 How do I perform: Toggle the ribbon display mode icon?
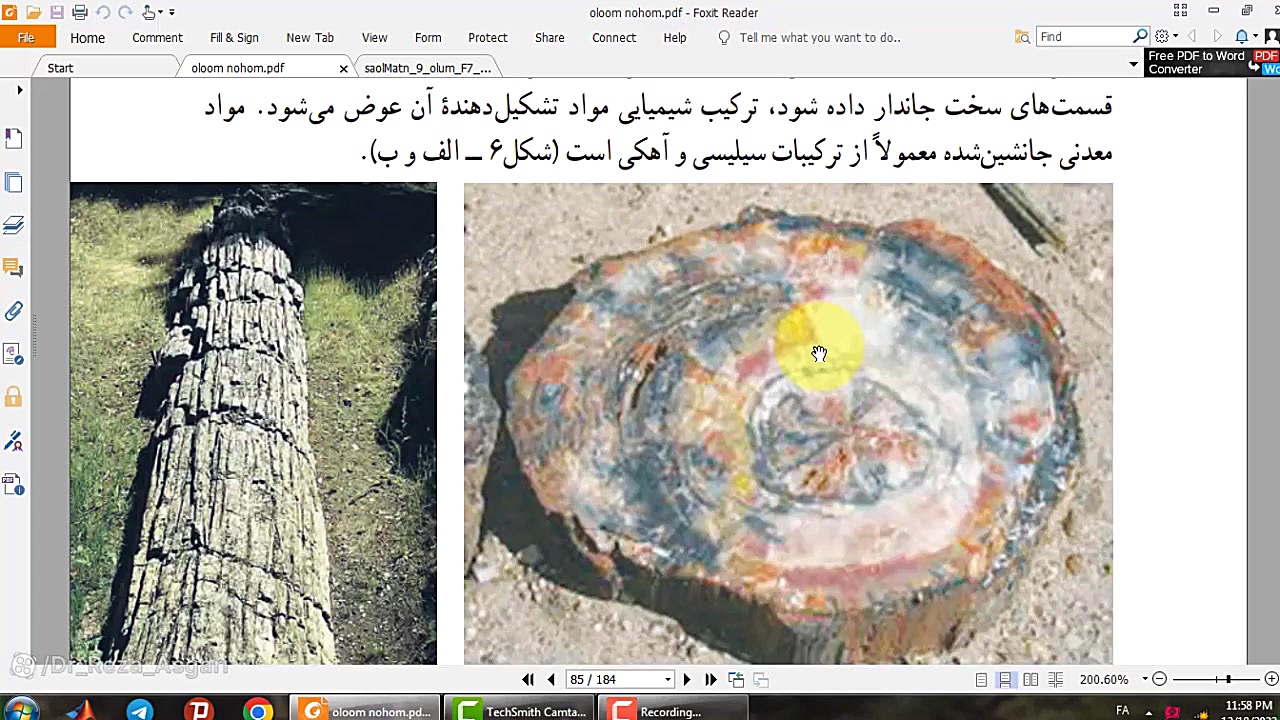pyautogui.click(x=1180, y=11)
